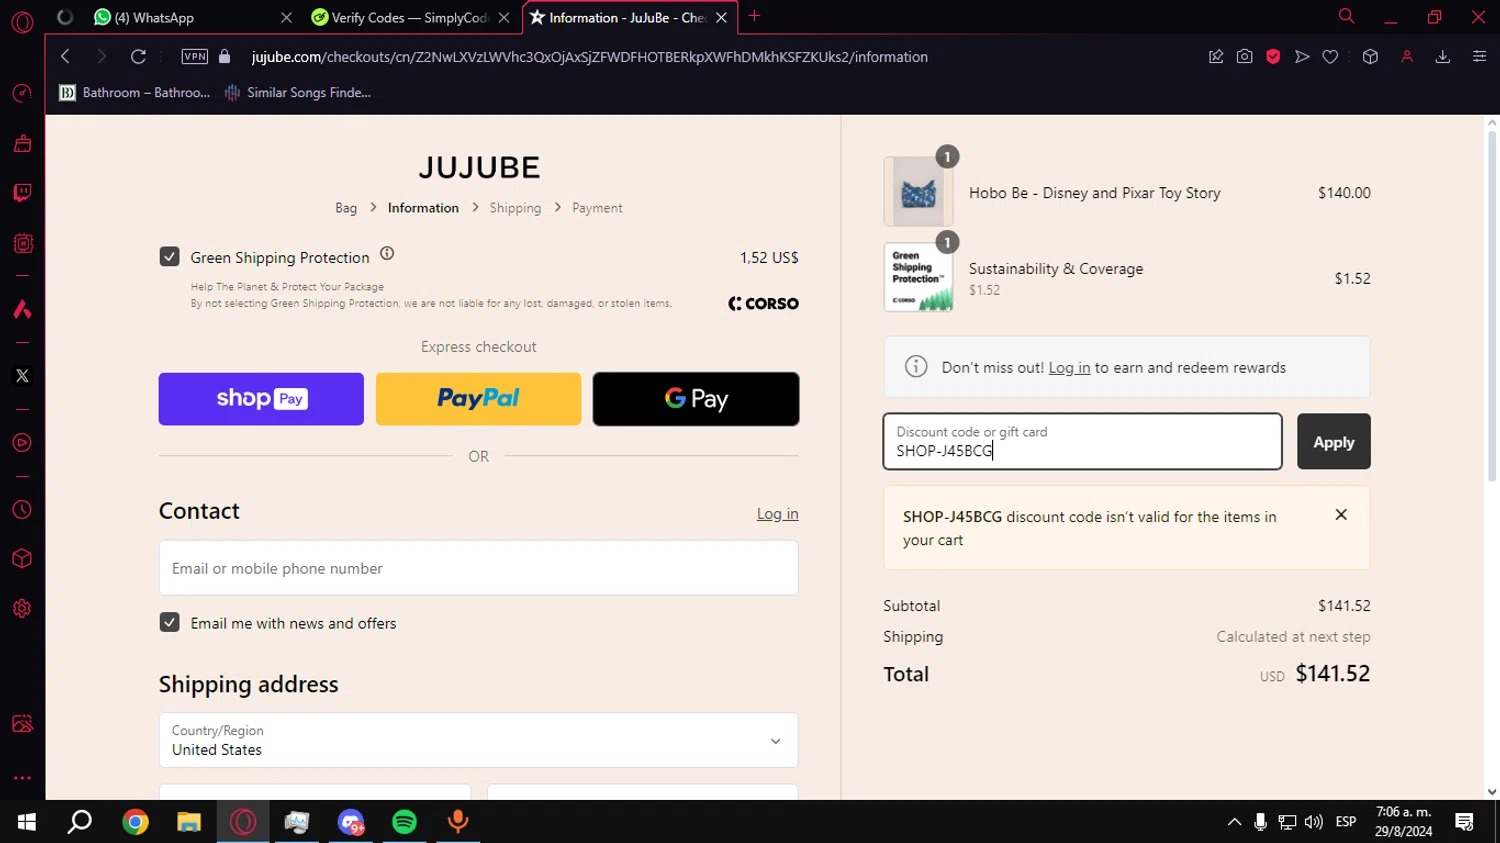Click the search tabs magnifier icon

(x=1347, y=16)
